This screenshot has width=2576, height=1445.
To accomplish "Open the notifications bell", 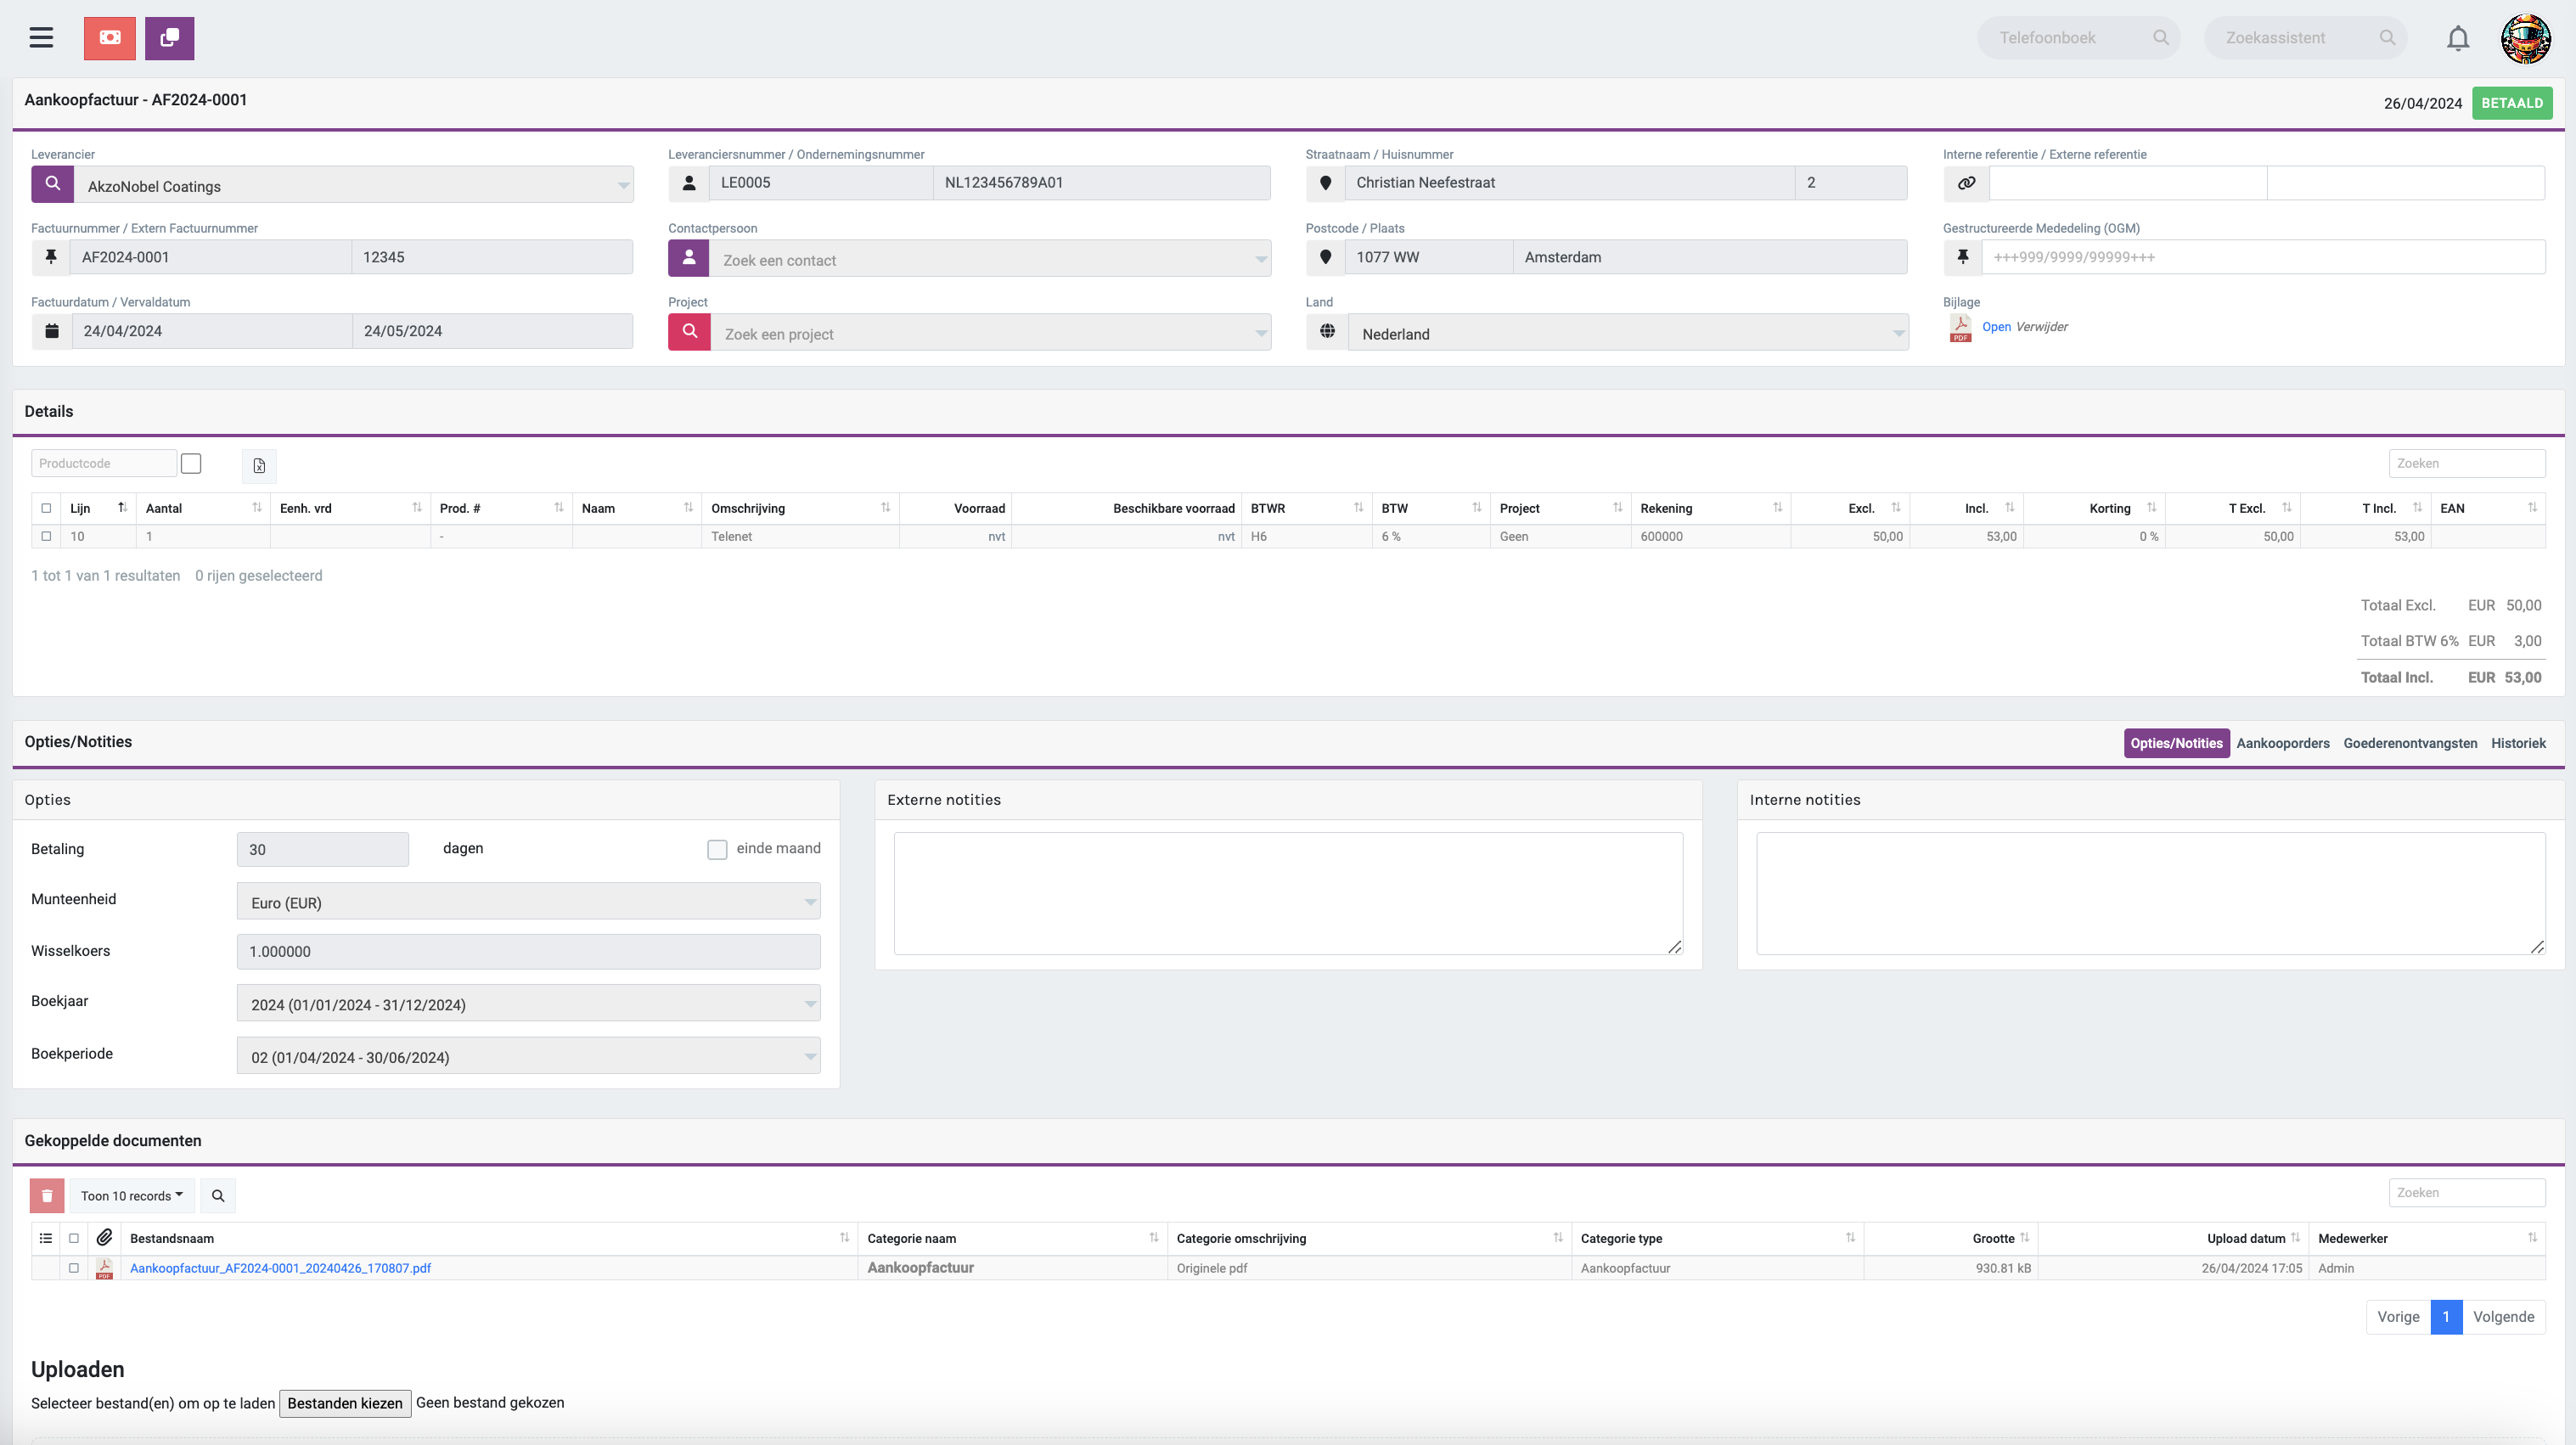I will coord(2458,38).
